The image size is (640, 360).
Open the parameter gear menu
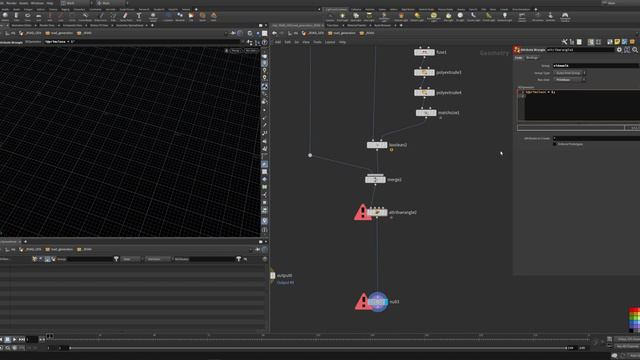pyautogui.click(x=619, y=50)
